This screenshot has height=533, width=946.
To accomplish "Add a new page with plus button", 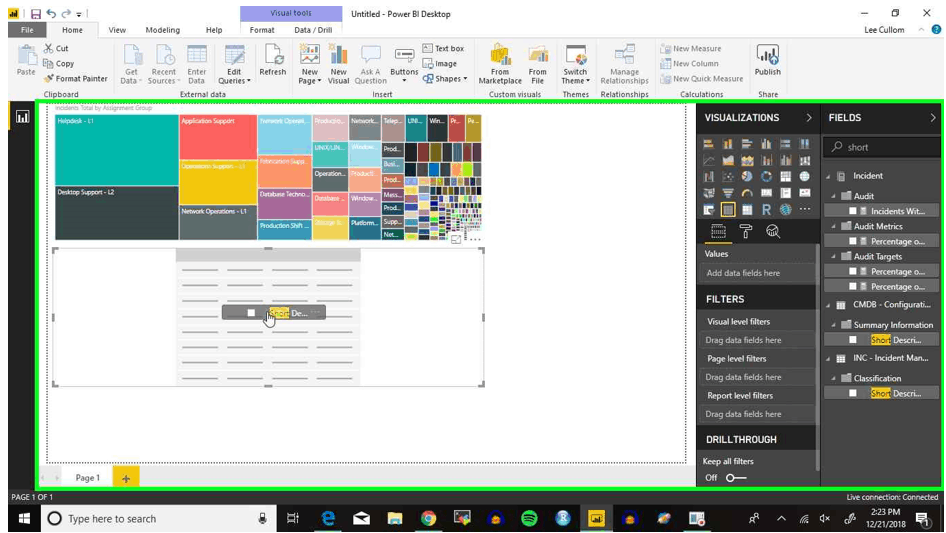I will pyautogui.click(x=125, y=478).
